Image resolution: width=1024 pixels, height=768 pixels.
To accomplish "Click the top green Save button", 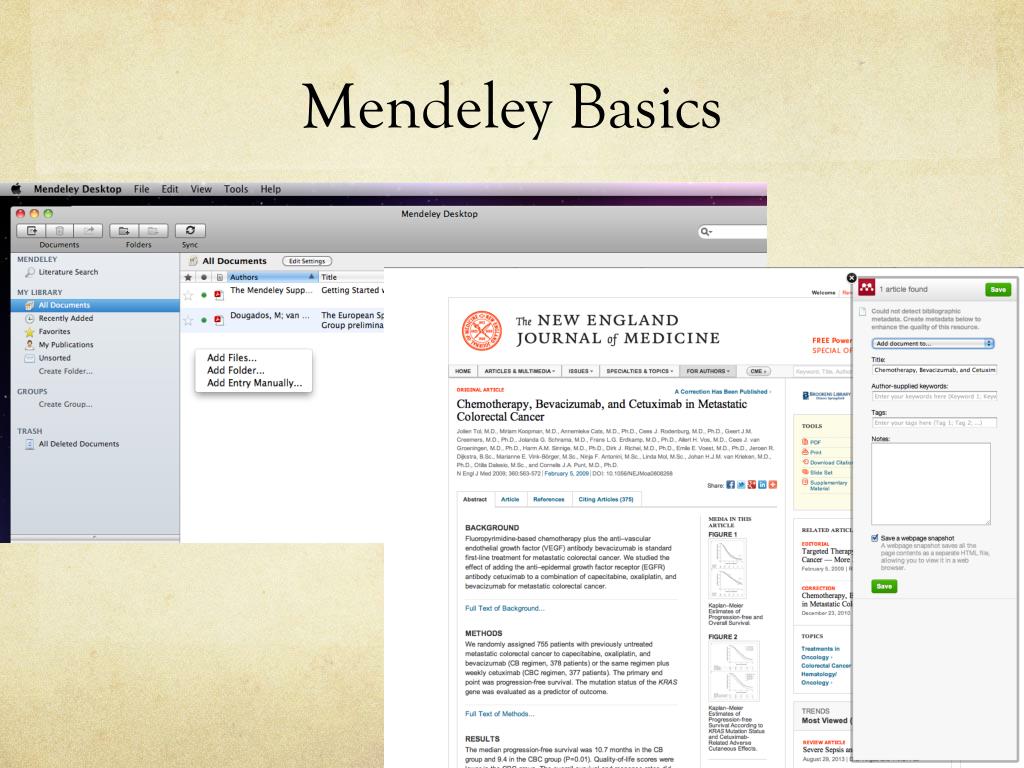I will [x=998, y=289].
